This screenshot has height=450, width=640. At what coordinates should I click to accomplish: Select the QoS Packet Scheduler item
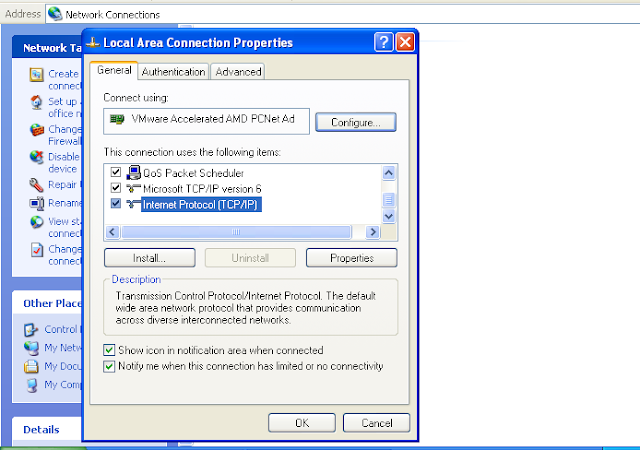tap(193, 173)
